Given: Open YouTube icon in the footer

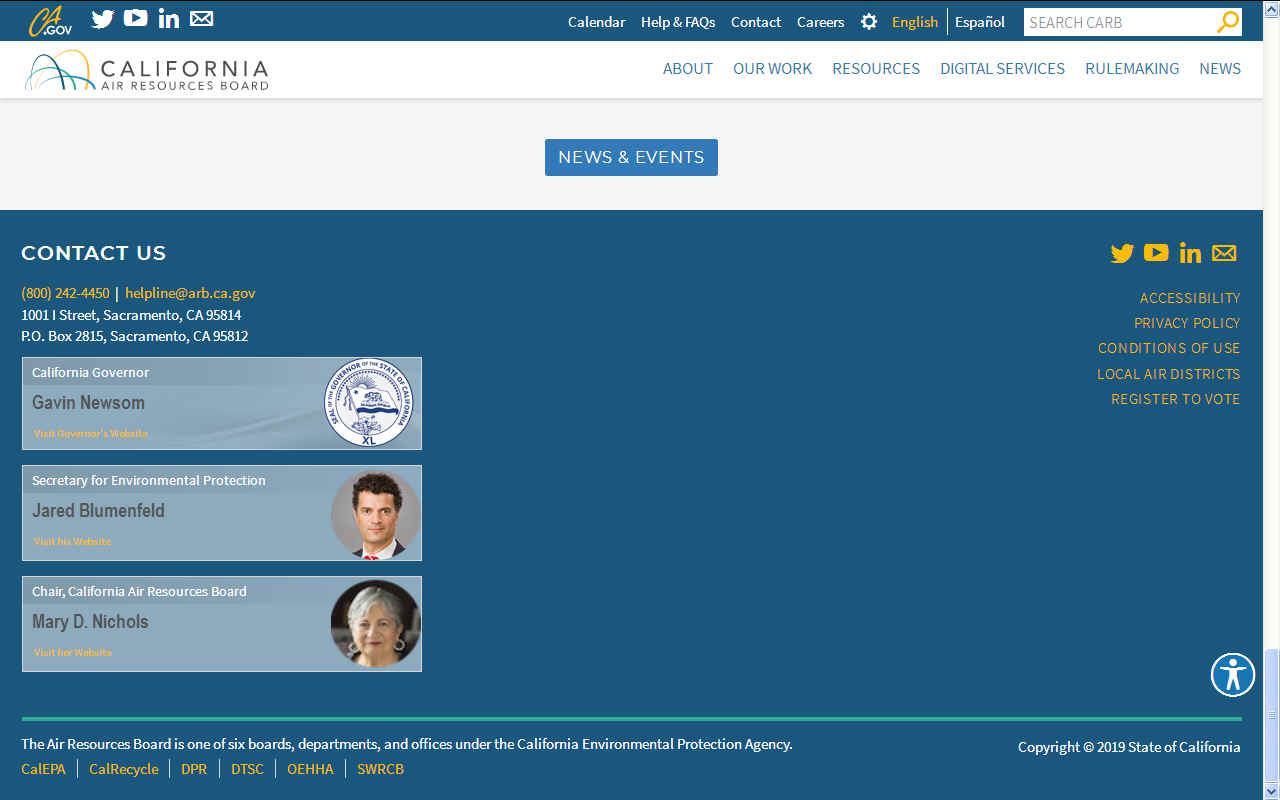Looking at the screenshot, I should tap(1156, 252).
